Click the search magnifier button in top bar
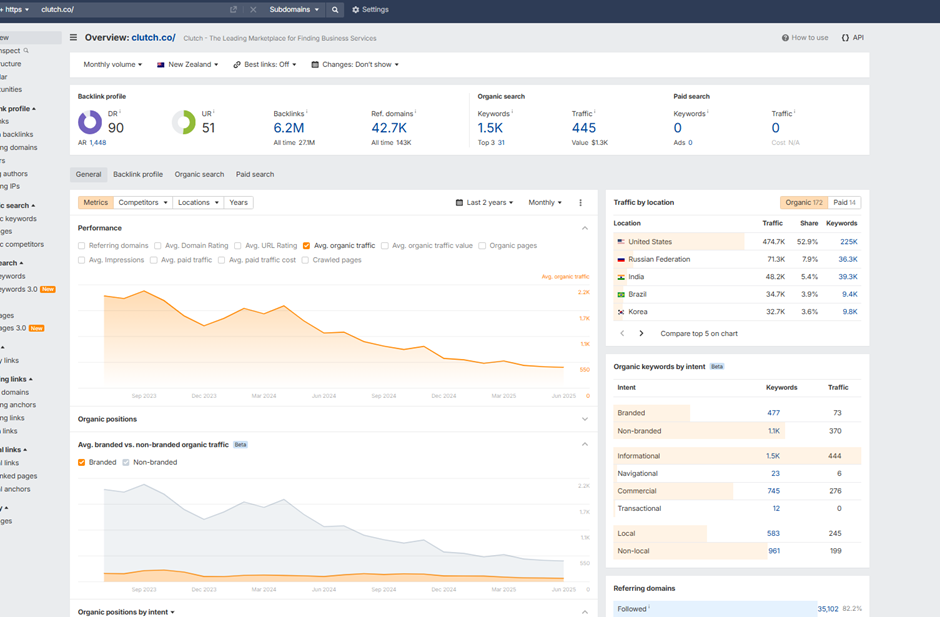 point(335,10)
